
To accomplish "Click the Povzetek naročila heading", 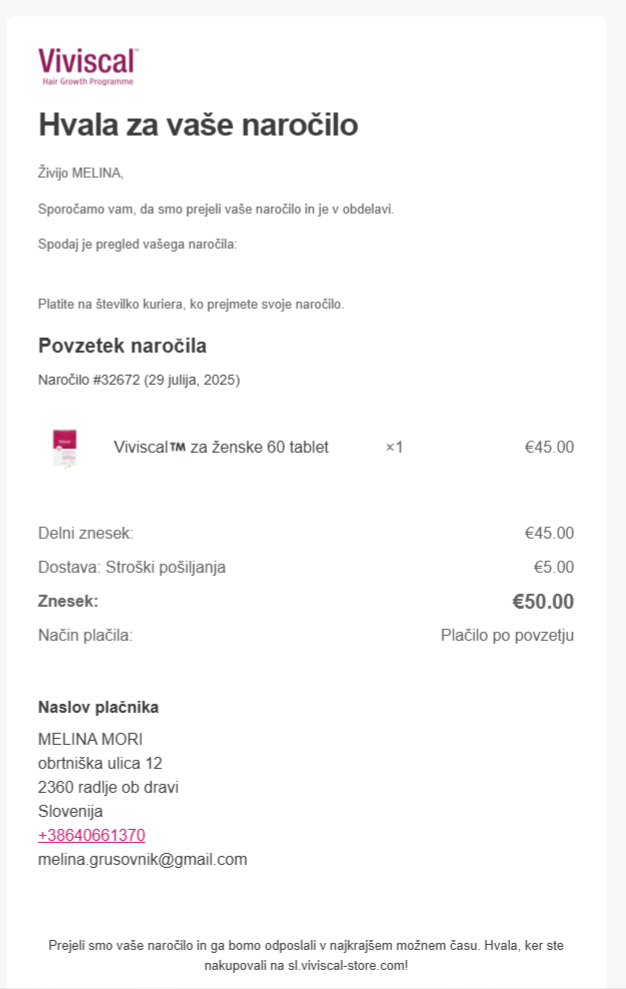I will (x=122, y=346).
